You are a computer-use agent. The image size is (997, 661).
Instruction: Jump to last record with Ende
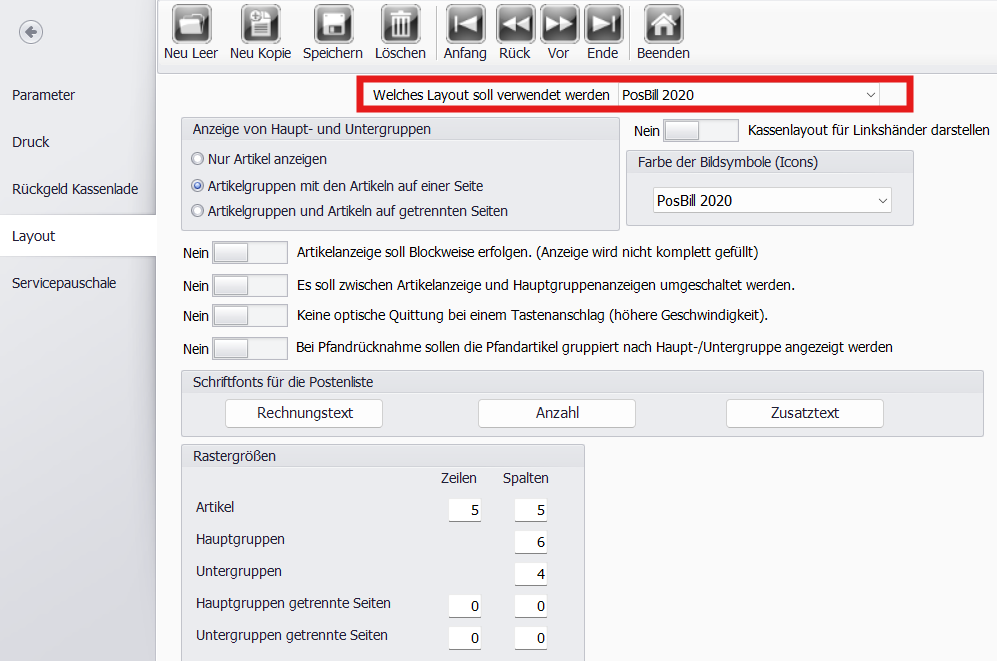(603, 24)
